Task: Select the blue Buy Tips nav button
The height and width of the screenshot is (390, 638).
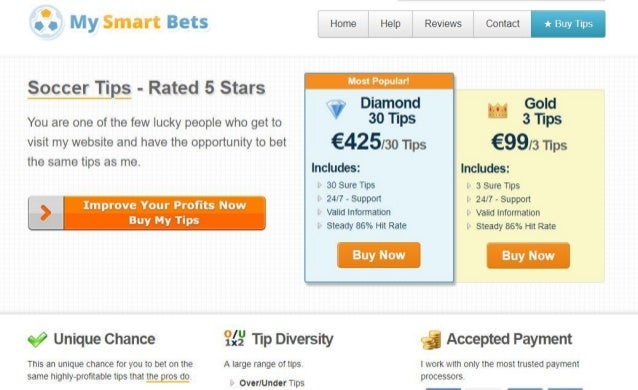Action: coord(568,24)
